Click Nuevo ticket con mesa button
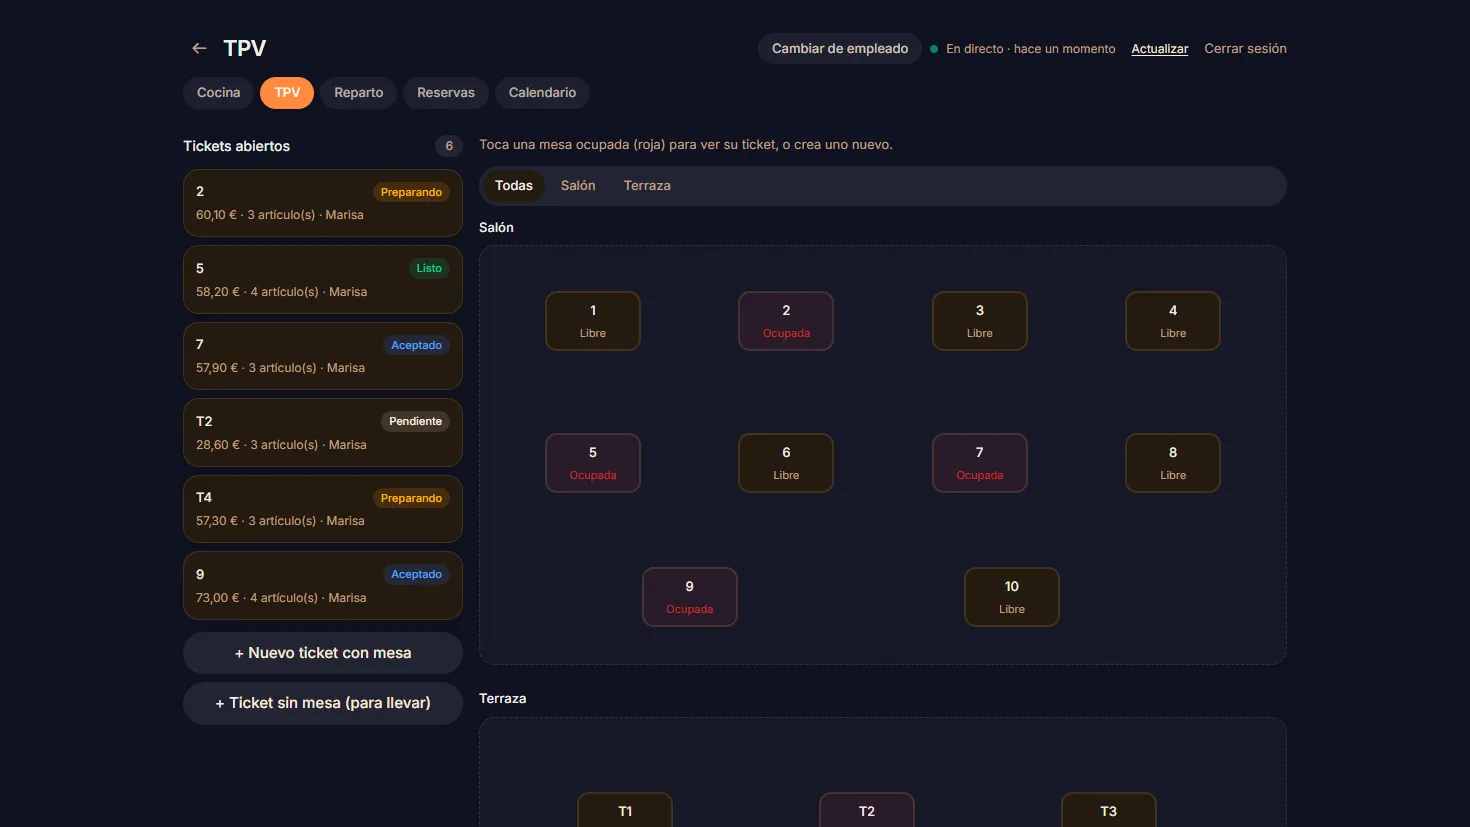This screenshot has height=827, width=1470. [x=323, y=653]
